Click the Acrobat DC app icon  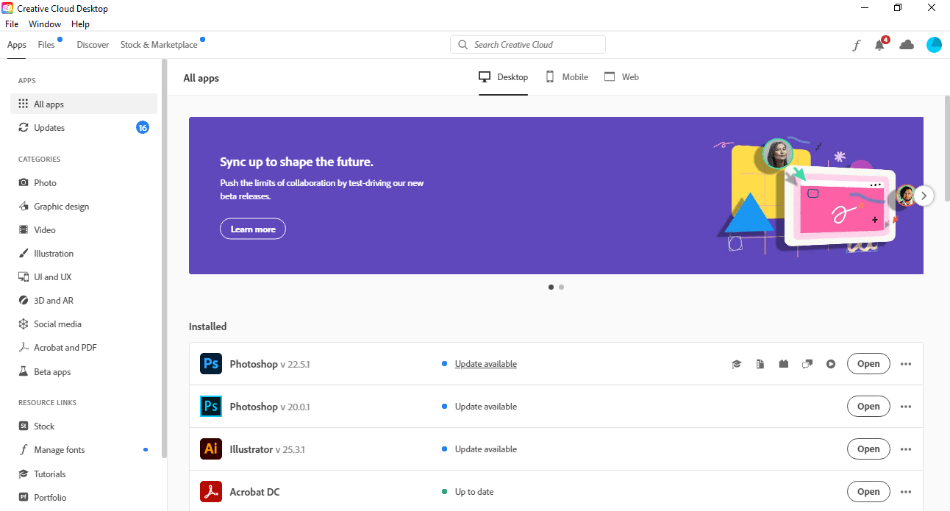pyautogui.click(x=211, y=492)
